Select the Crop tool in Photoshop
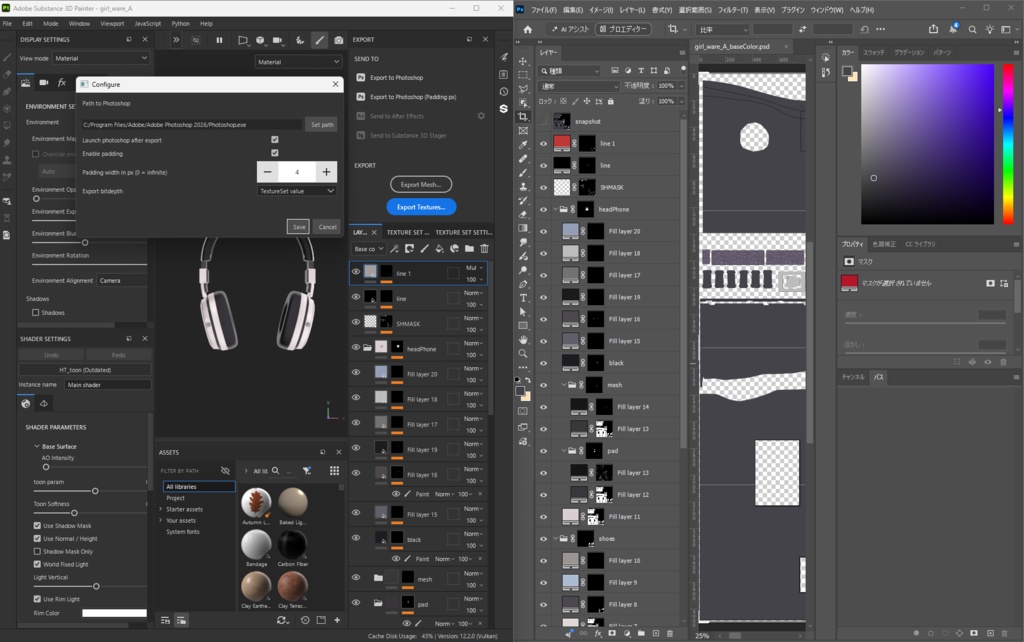The image size is (1024, 642). point(523,116)
